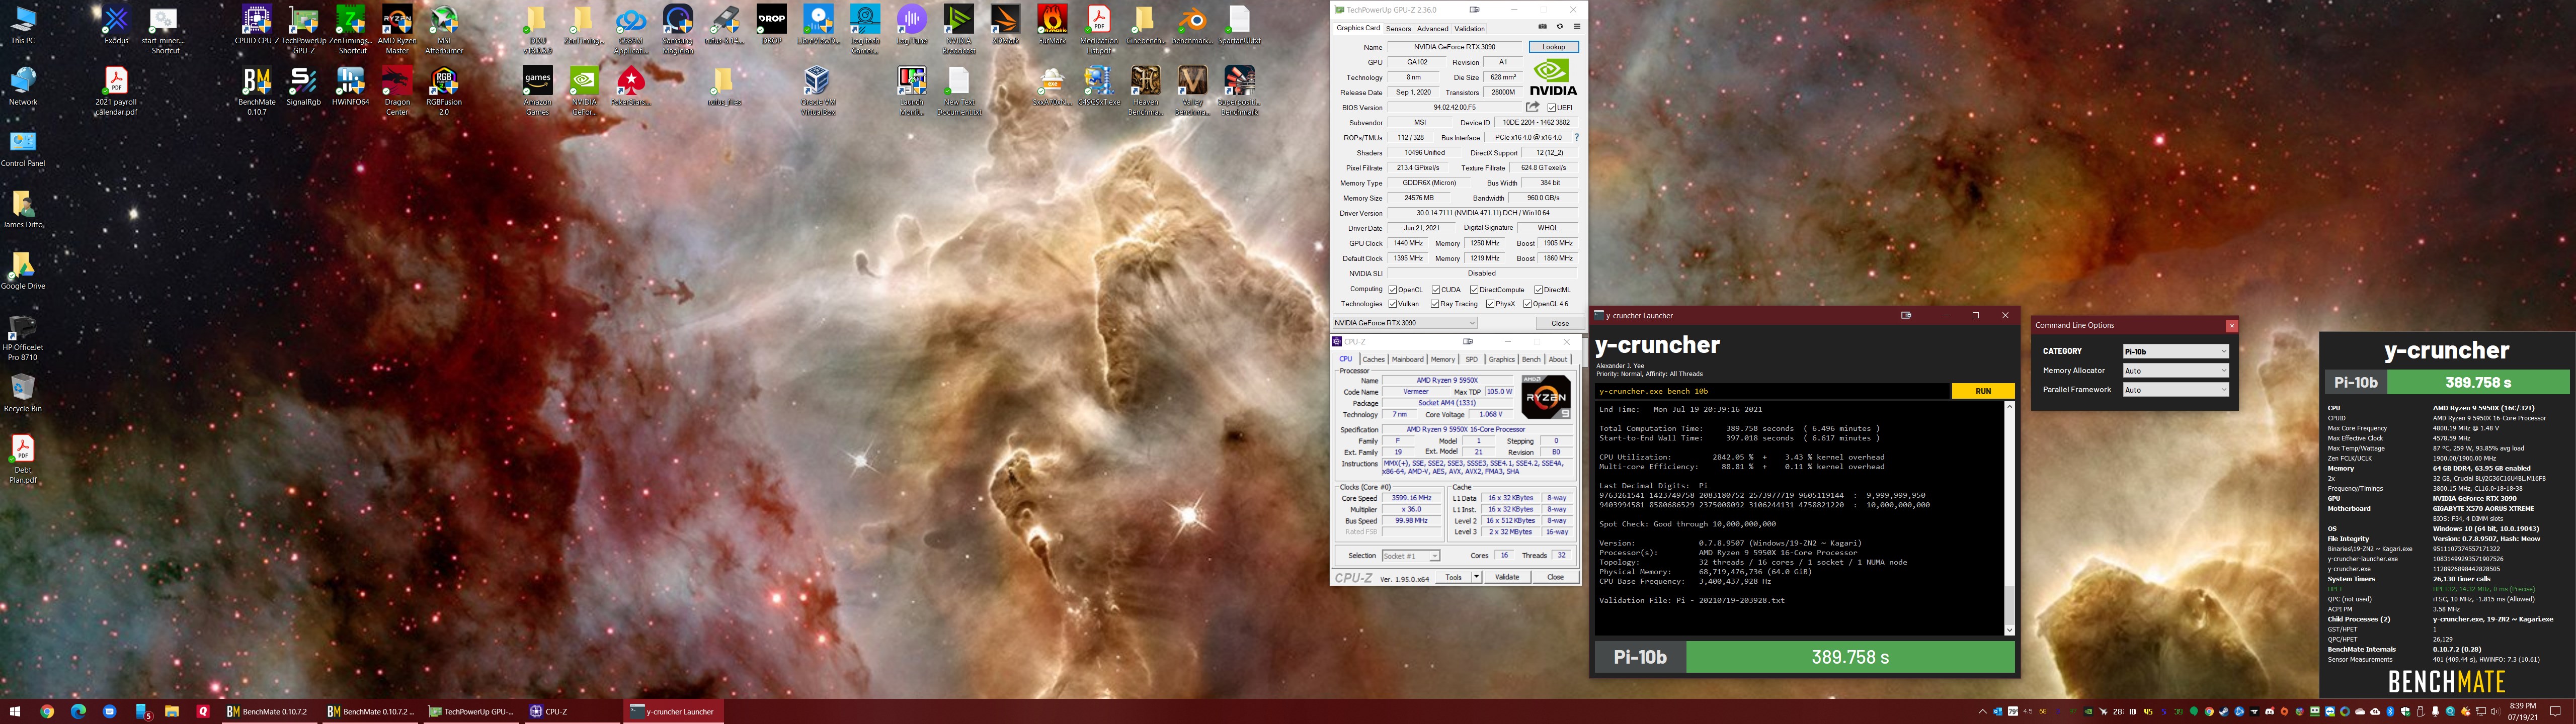Click the Close button in CPU-Z
The image size is (2576, 724).
point(1555,577)
